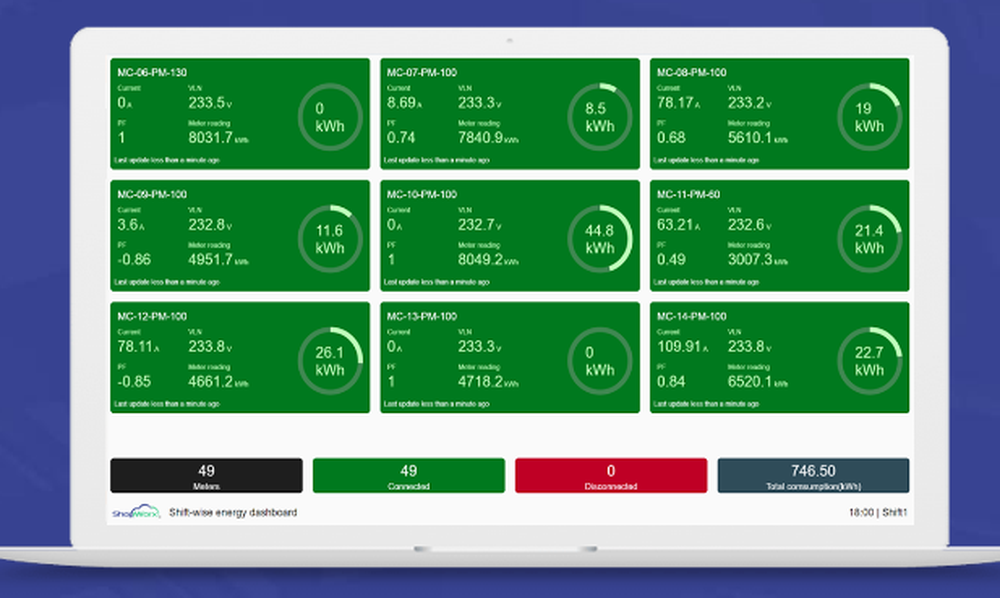The height and width of the screenshot is (598, 1000).
Task: Click the 63.21 A current value
Action: (678, 224)
